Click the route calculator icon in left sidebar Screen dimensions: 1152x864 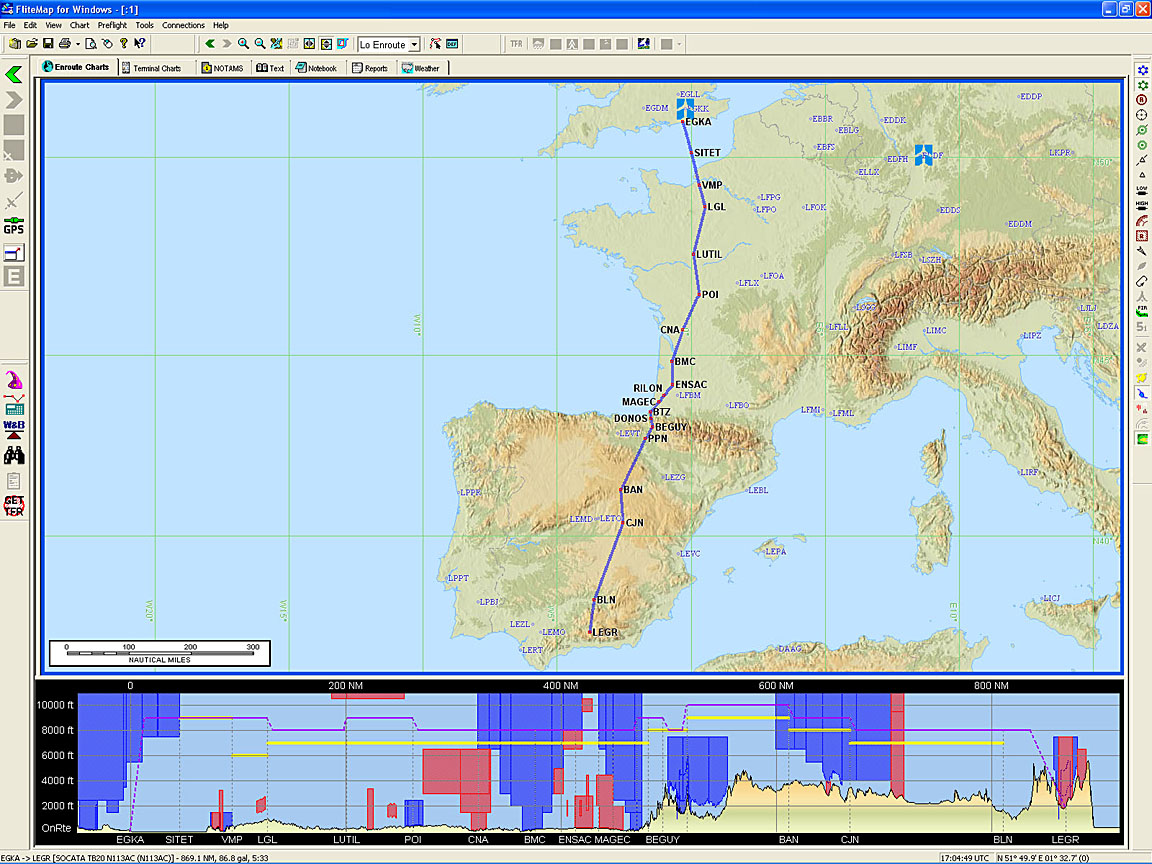[x=14, y=404]
